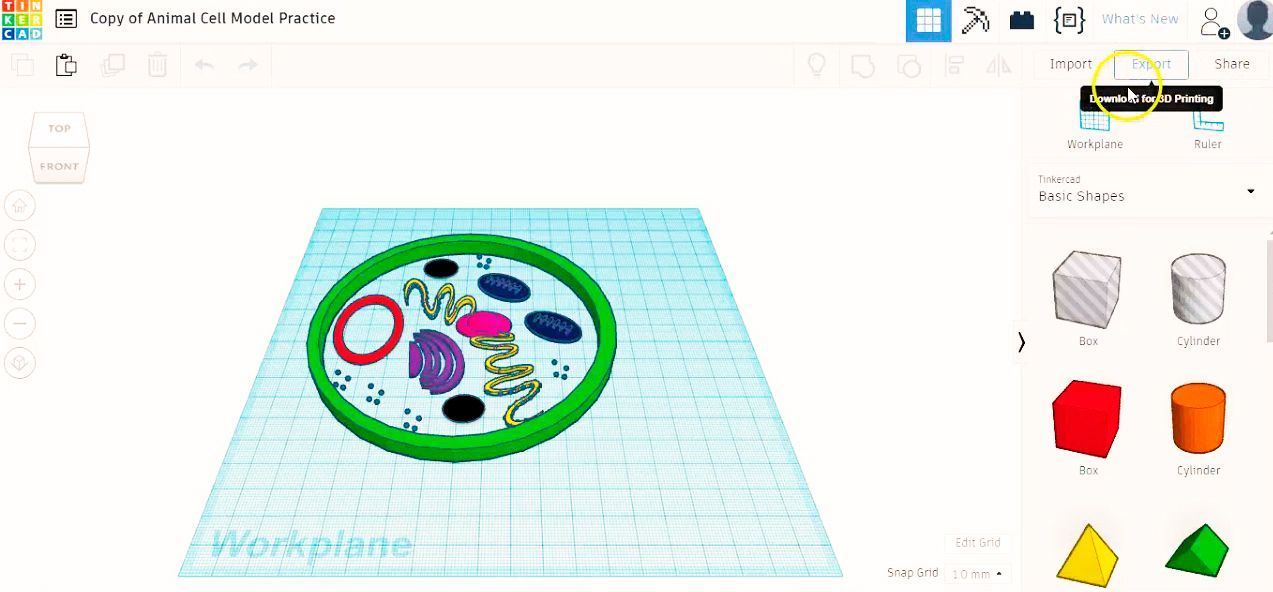Click the design list menu icon
Viewport: 1273px width, 592px height.
tap(66, 19)
